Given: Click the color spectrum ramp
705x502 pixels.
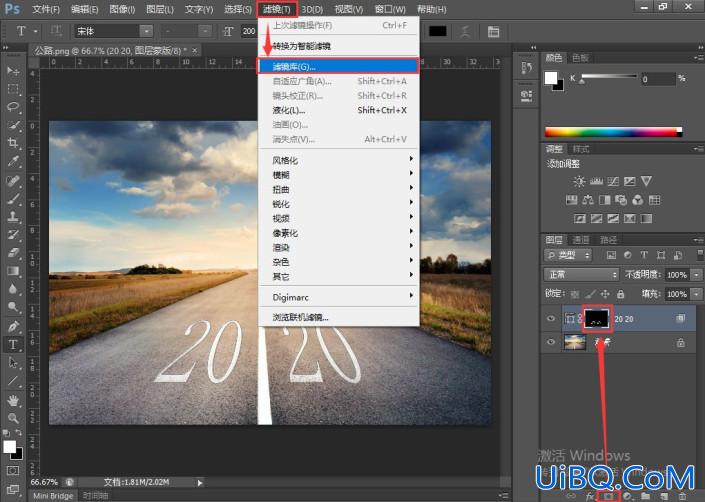Looking at the screenshot, I should click(613, 132).
